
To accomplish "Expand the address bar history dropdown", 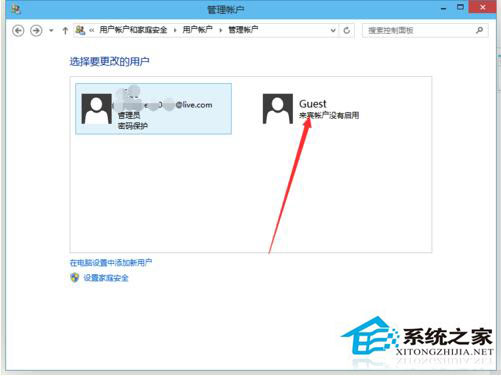I will (333, 30).
